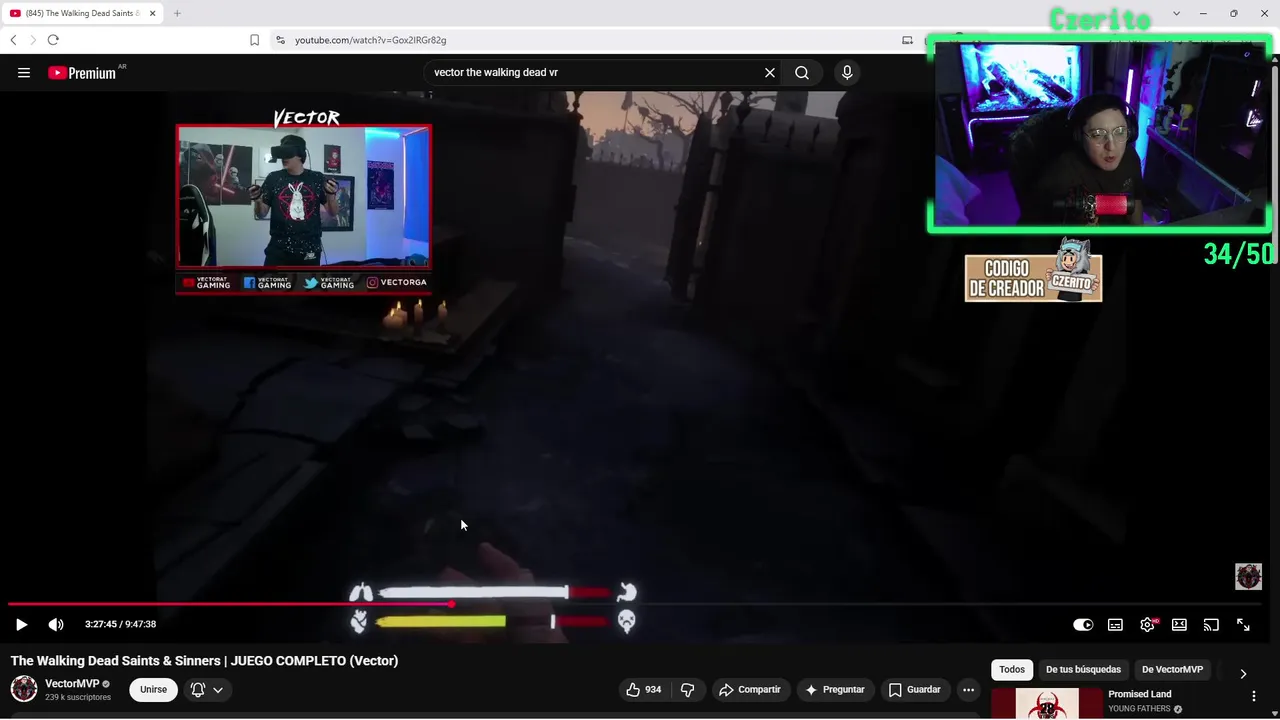
Task: Click Guardar save button
Action: [914, 690]
